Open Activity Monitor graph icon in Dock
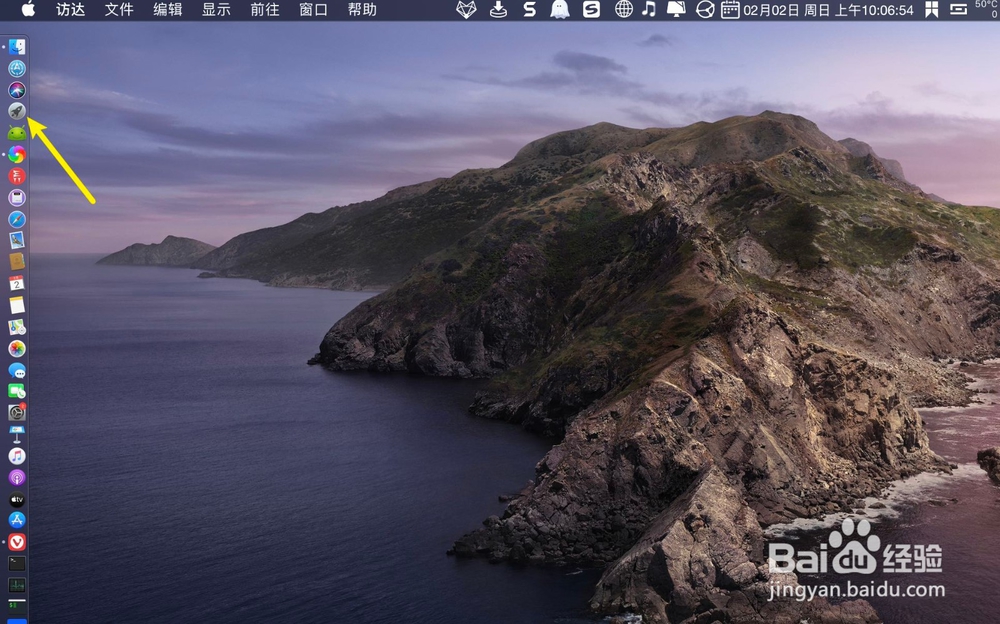The height and width of the screenshot is (624, 1000). tap(17, 585)
